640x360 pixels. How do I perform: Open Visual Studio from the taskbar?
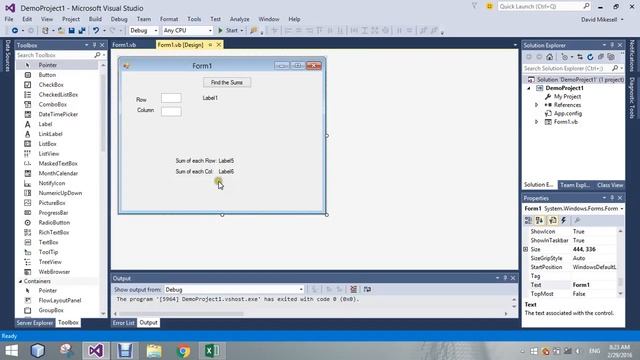[x=96, y=351]
